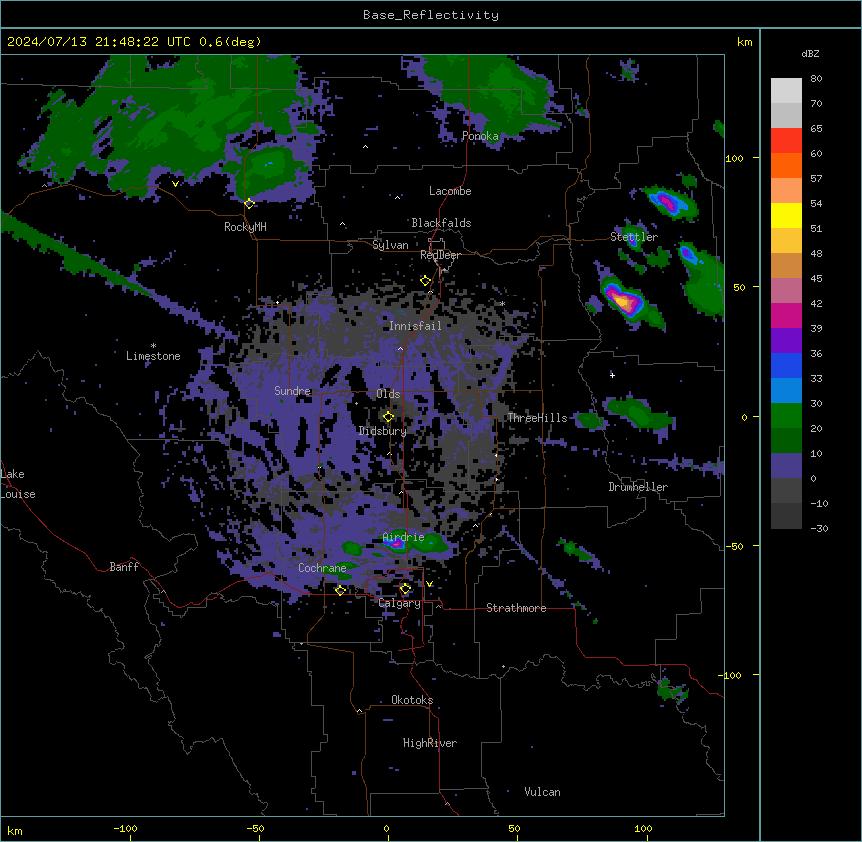
Task: Click the Lacombe city label
Action: 450,191
